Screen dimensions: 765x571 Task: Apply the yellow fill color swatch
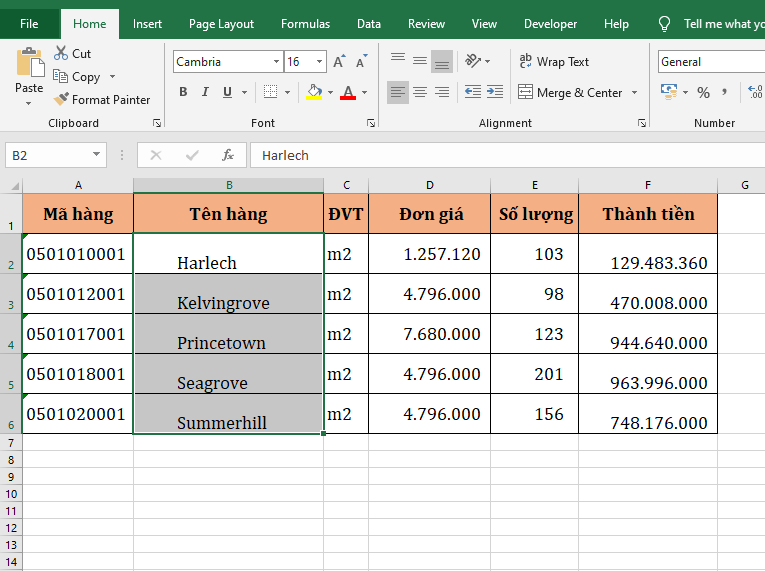(314, 93)
